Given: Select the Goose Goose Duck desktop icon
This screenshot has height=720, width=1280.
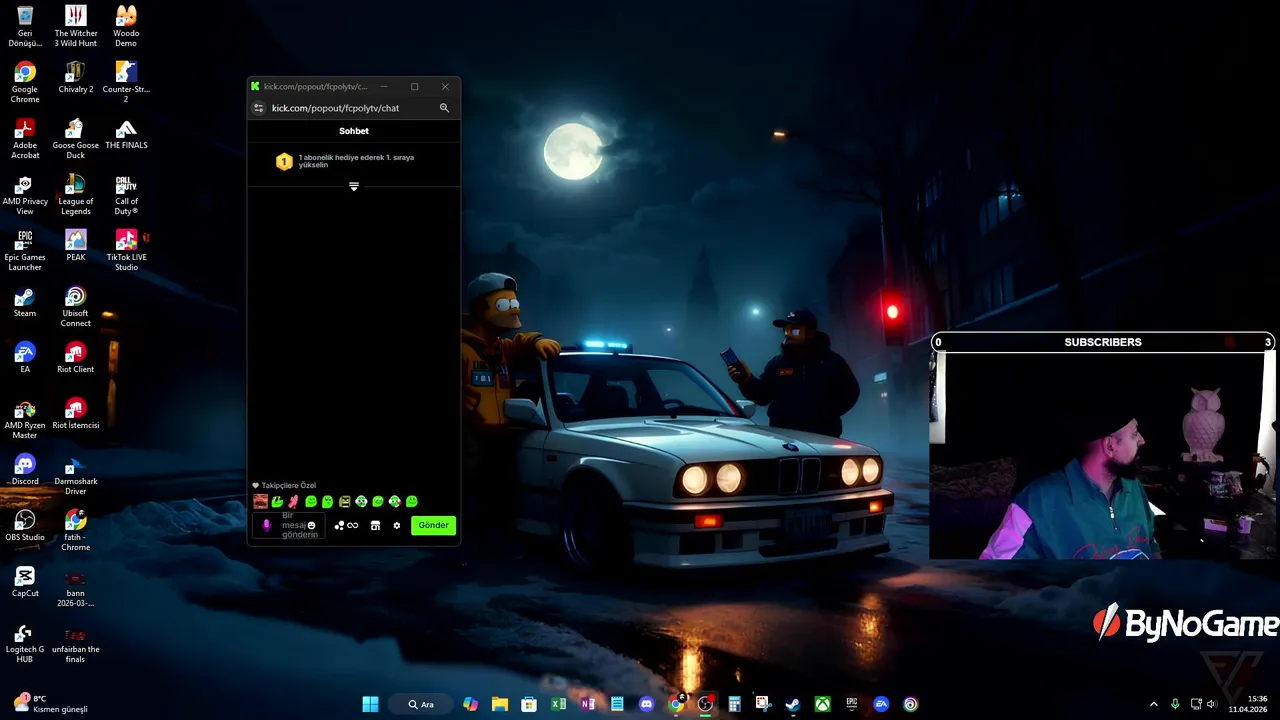Looking at the screenshot, I should pos(76,139).
